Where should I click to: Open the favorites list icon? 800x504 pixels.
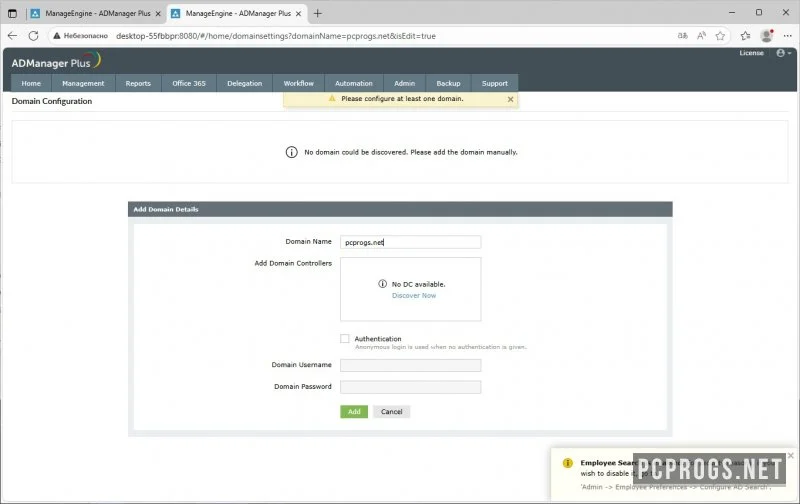coord(745,36)
